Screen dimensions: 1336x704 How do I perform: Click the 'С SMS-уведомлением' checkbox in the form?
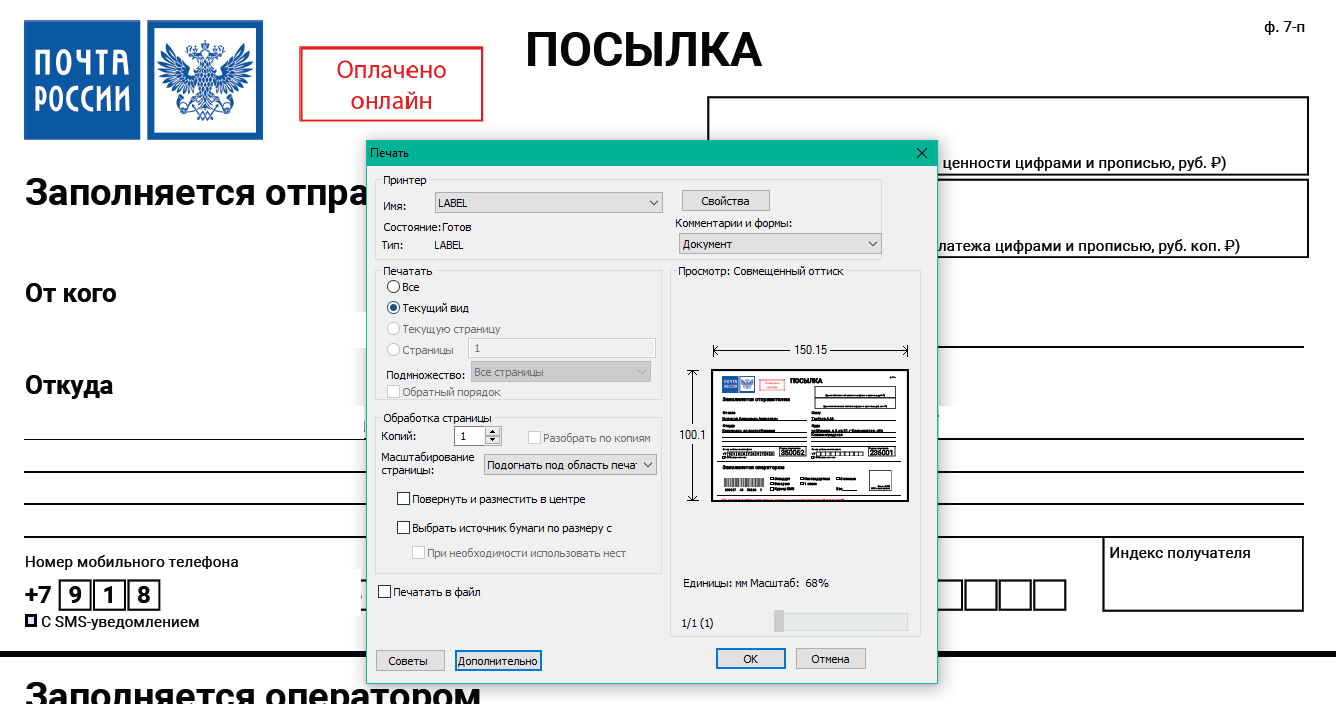coord(31,621)
